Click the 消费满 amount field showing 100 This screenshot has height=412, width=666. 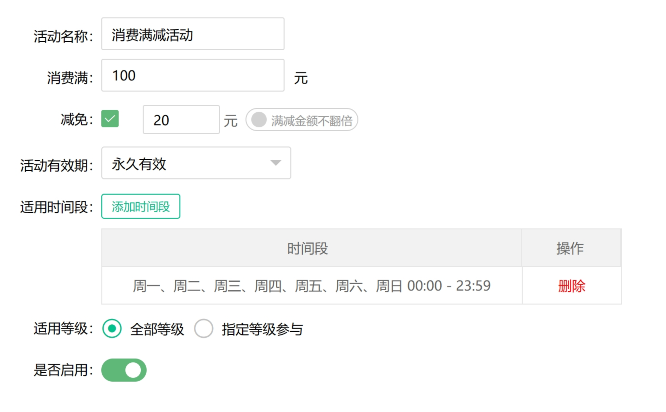pyautogui.click(x=192, y=76)
